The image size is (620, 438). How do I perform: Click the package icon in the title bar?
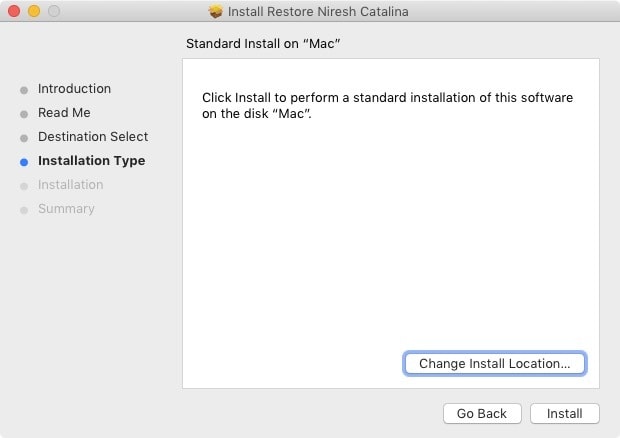point(216,12)
